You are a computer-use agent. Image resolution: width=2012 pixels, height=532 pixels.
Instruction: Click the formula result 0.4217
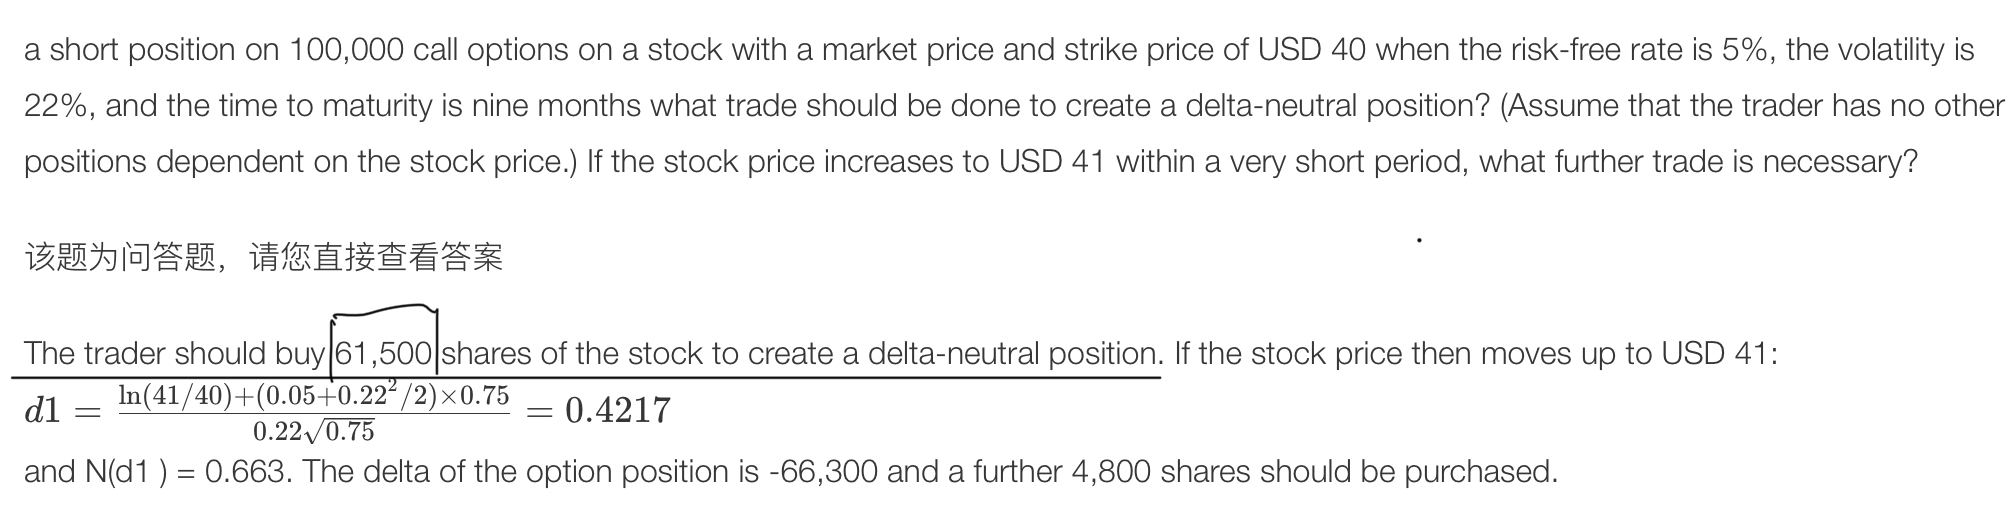pyautogui.click(x=618, y=411)
